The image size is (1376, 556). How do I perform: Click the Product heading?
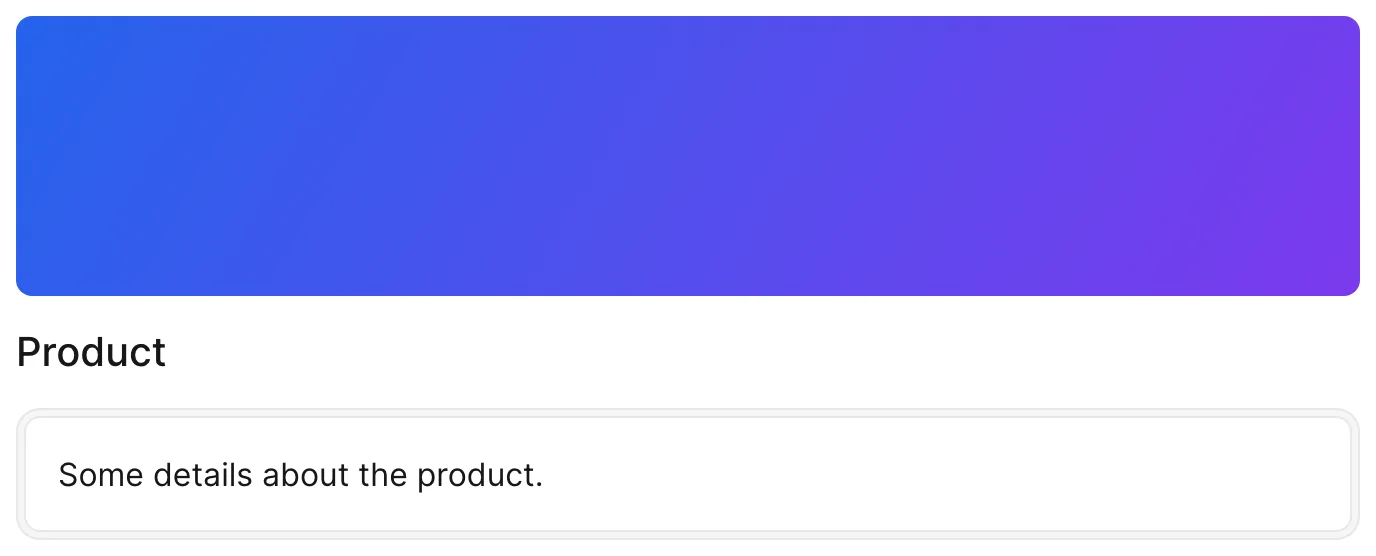click(x=92, y=353)
